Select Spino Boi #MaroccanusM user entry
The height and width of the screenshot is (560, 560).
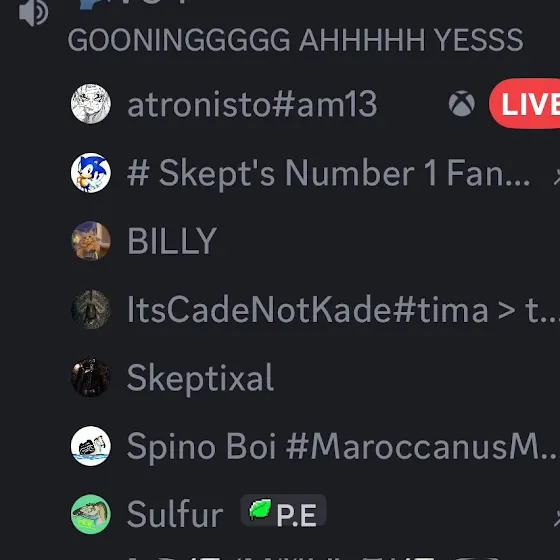coord(342,446)
